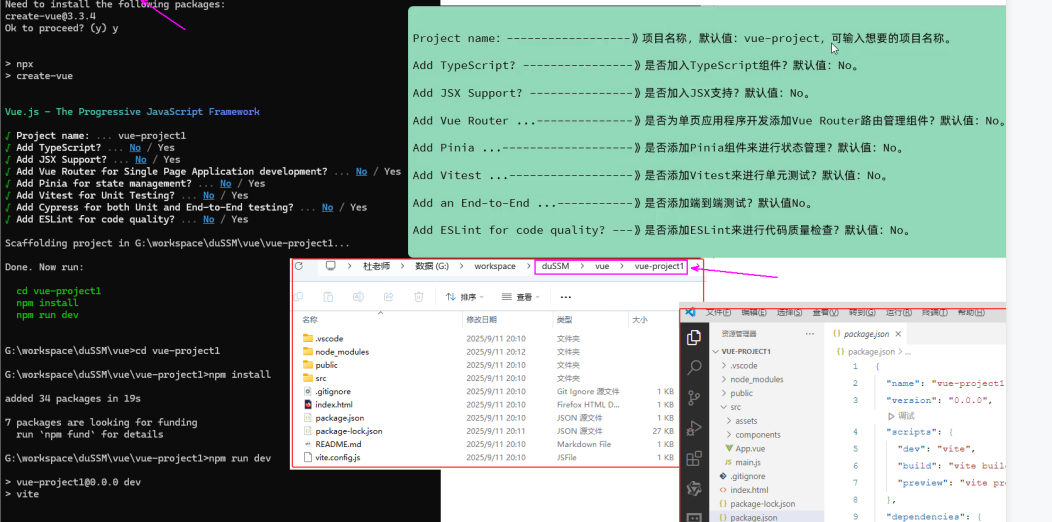Open the Search icon in VS Code
This screenshot has width=1052, height=522.
695,367
